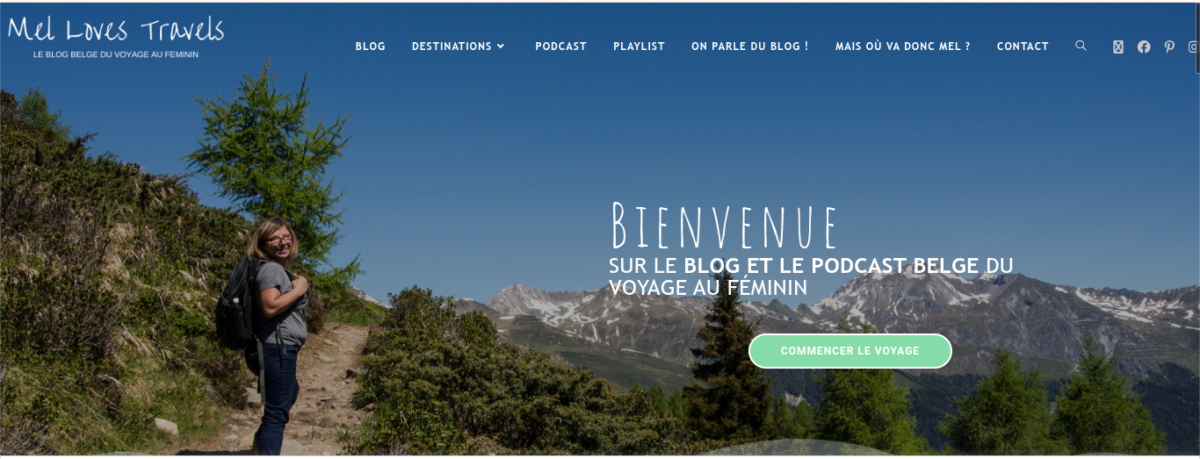Click the 'Commencer le voyage' button
Viewport: 1200px width, 459px height.
[x=850, y=351]
